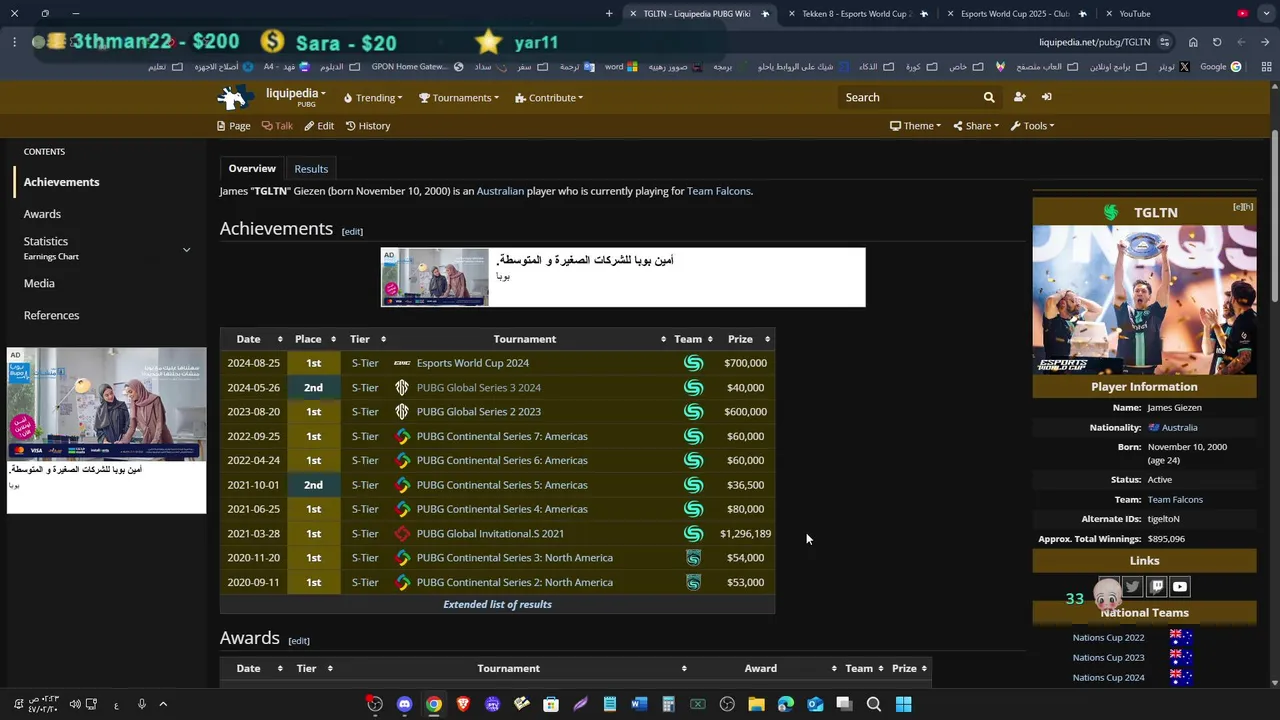Screen dimensions: 1280x720
Task: Open Extended list of results
Action: [497, 604]
